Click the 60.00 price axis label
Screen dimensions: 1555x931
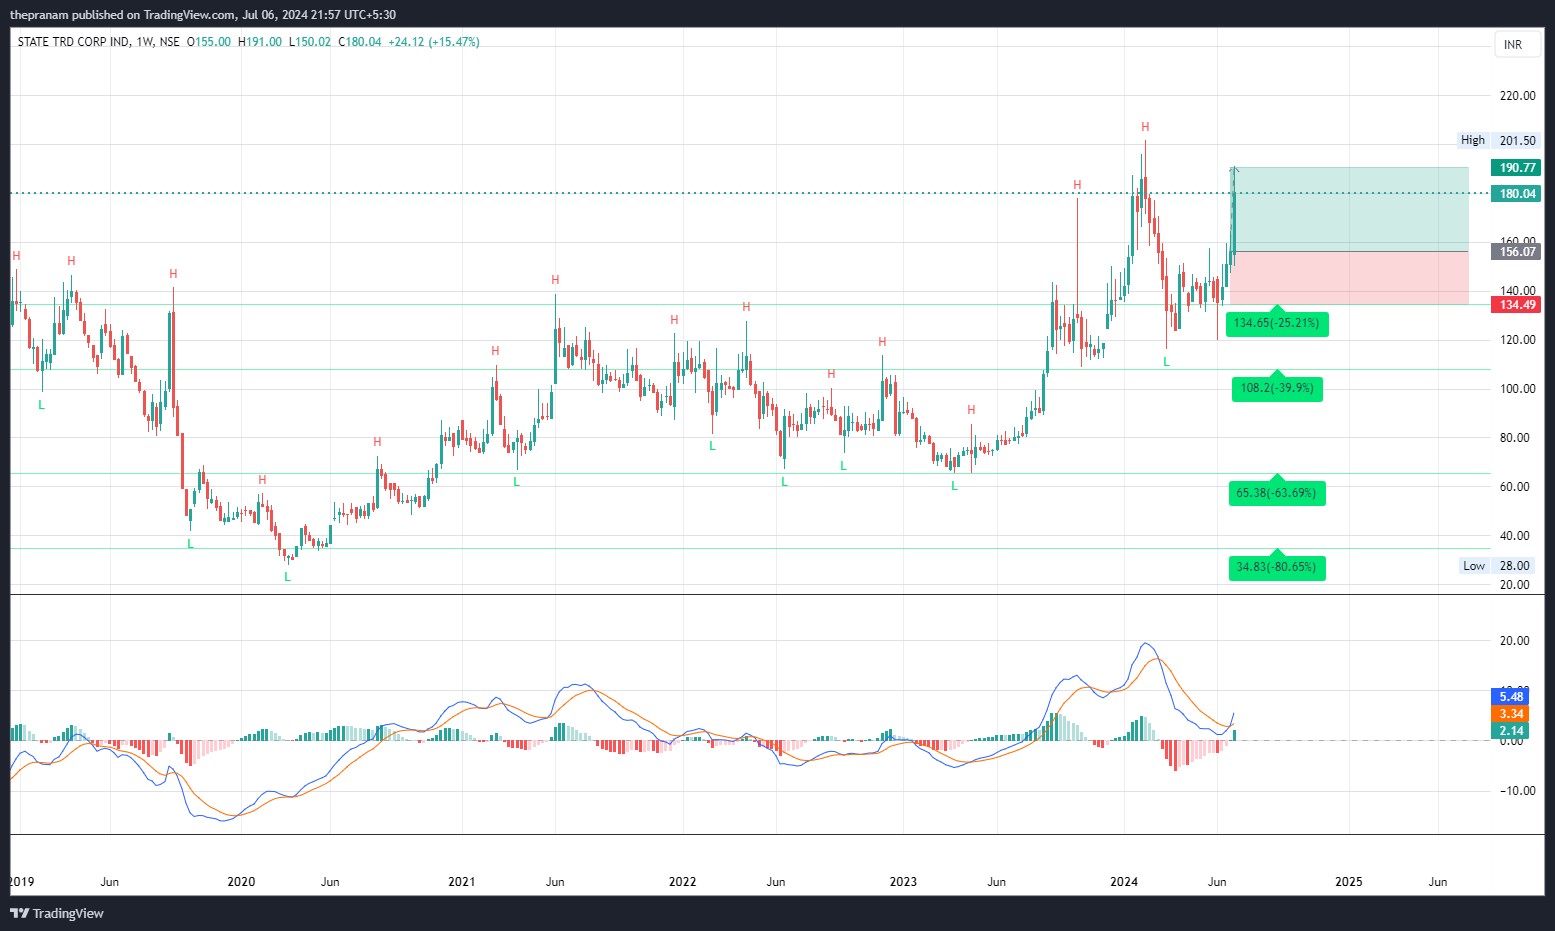pyautogui.click(x=1517, y=487)
